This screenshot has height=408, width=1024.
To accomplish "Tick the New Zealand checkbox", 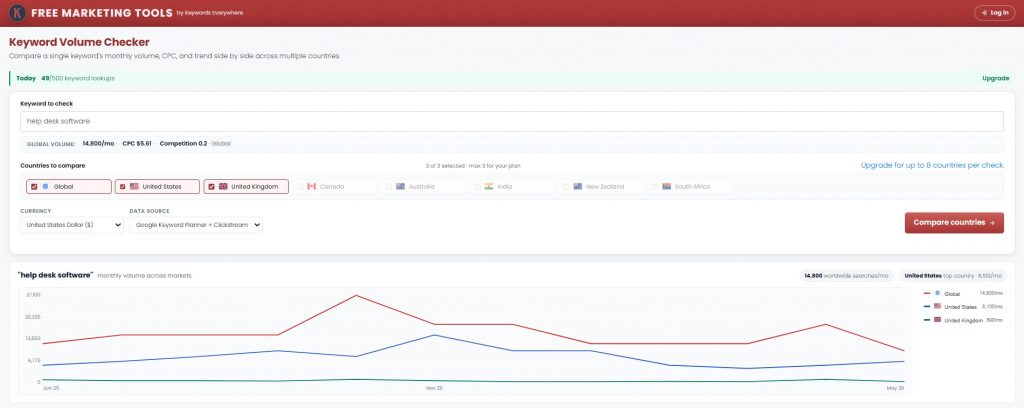I will click(566, 187).
